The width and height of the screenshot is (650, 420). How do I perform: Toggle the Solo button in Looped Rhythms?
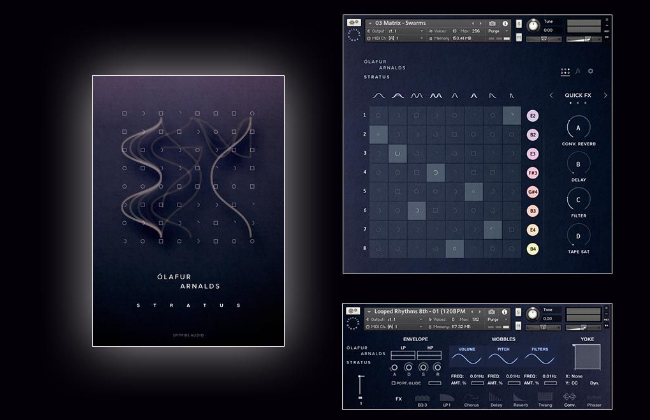point(518,312)
